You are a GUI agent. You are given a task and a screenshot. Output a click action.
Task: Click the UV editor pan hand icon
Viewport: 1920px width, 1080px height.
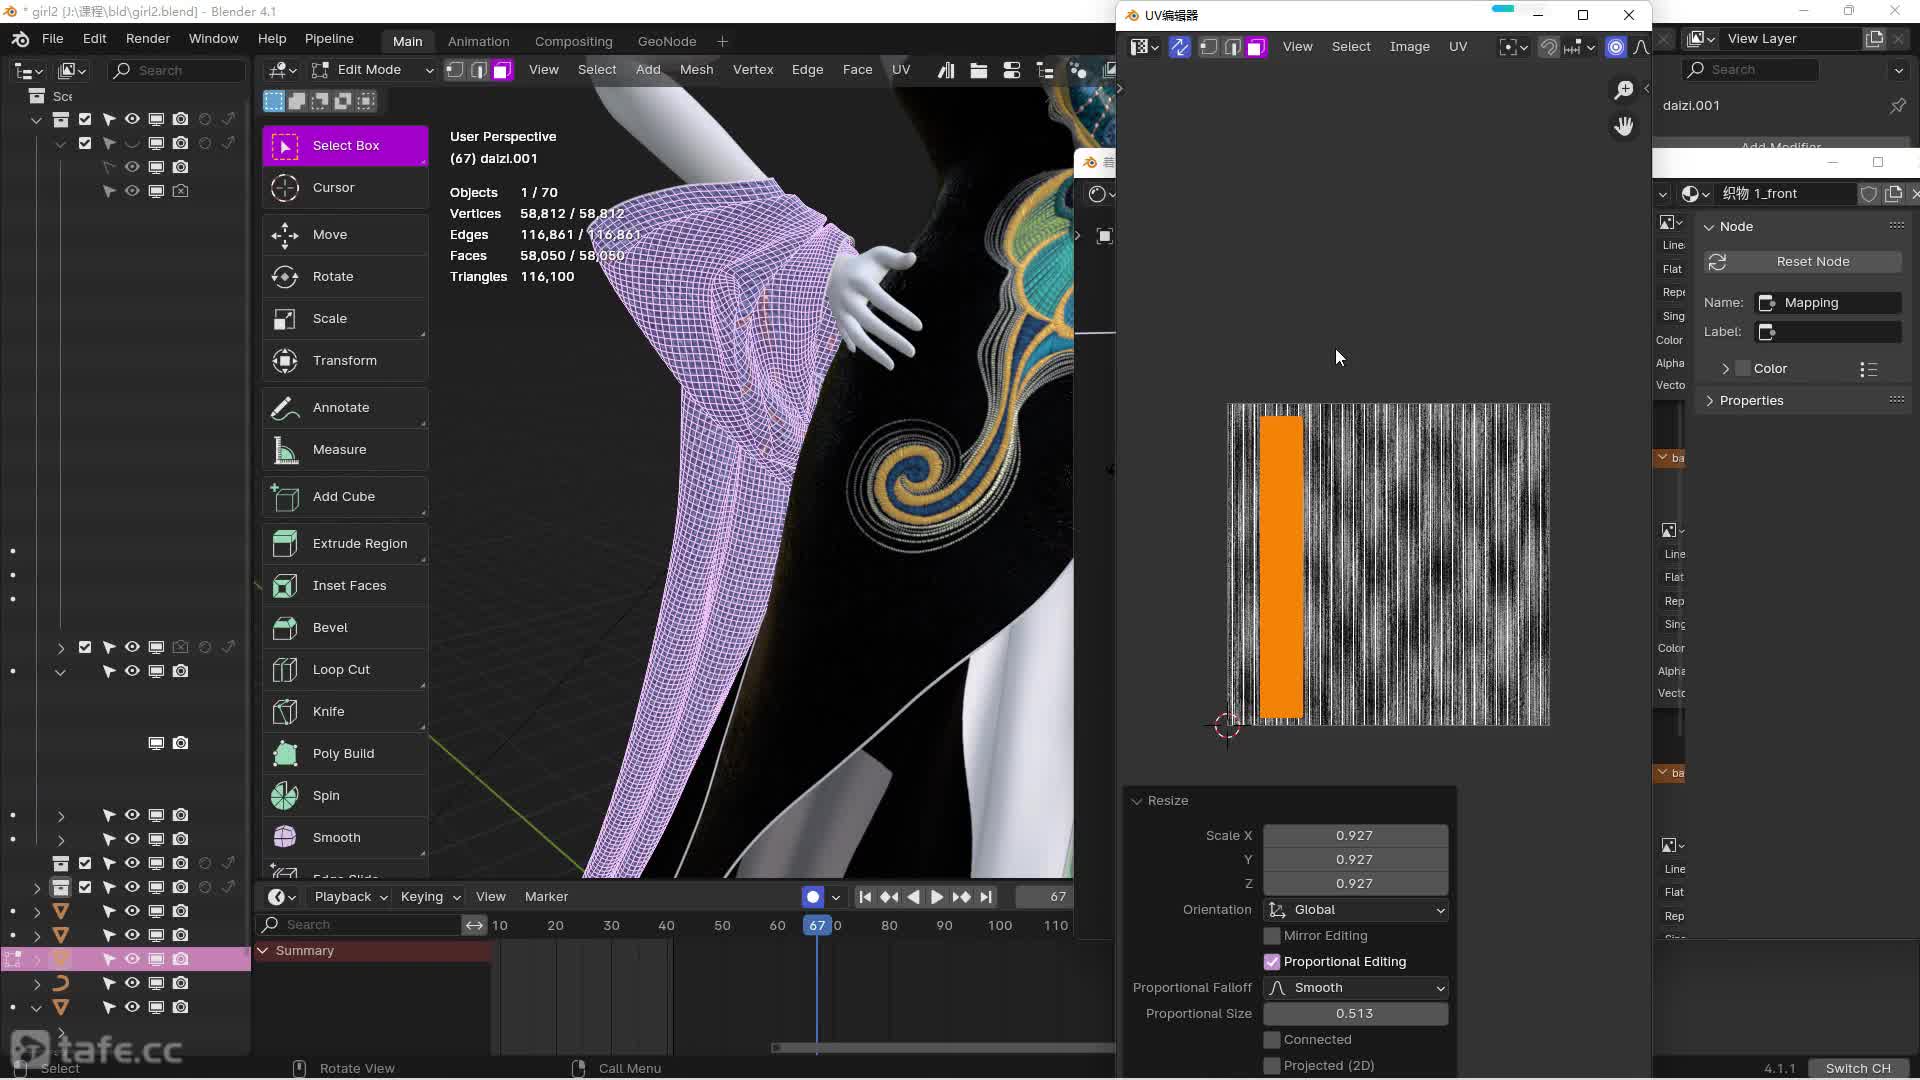pos(1624,126)
